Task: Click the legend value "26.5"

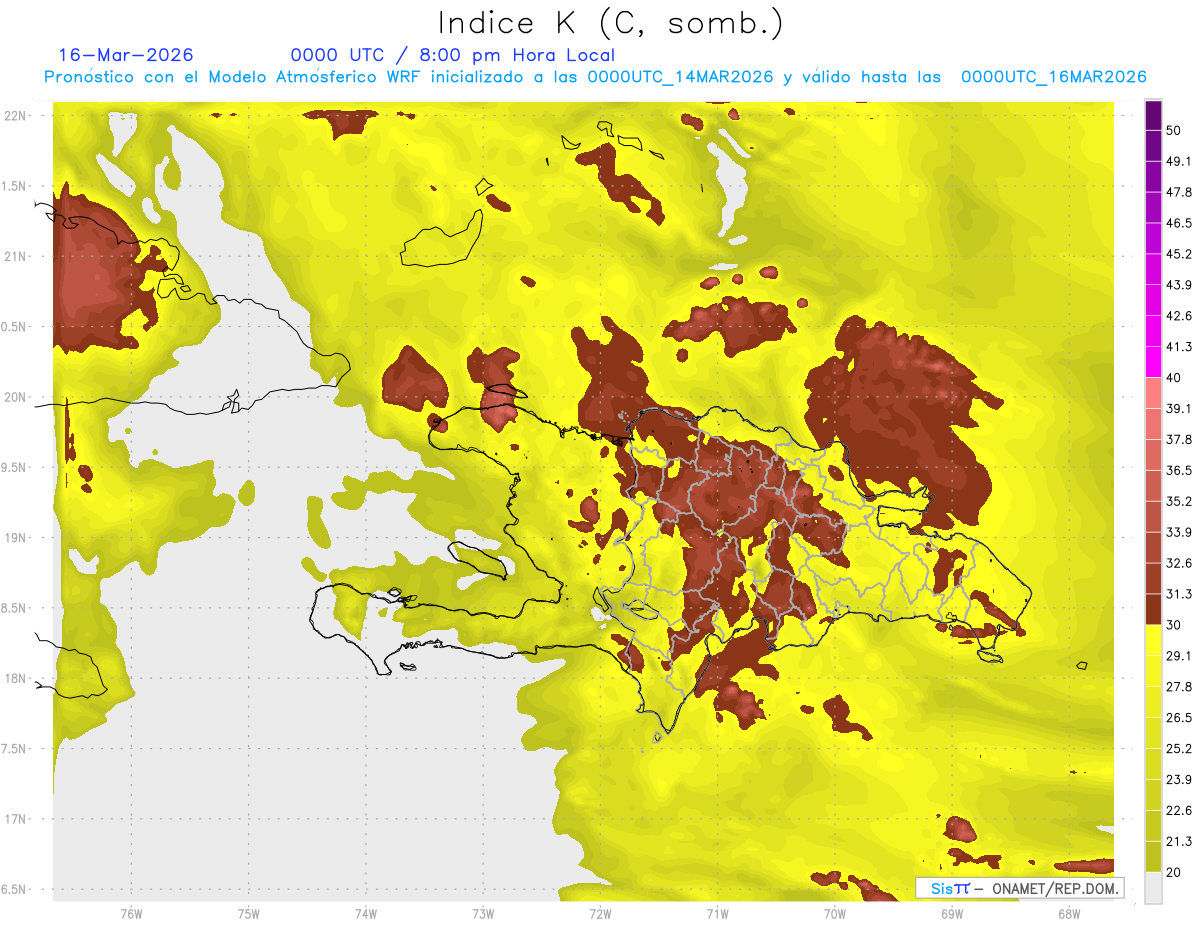Action: pyautogui.click(x=1179, y=718)
